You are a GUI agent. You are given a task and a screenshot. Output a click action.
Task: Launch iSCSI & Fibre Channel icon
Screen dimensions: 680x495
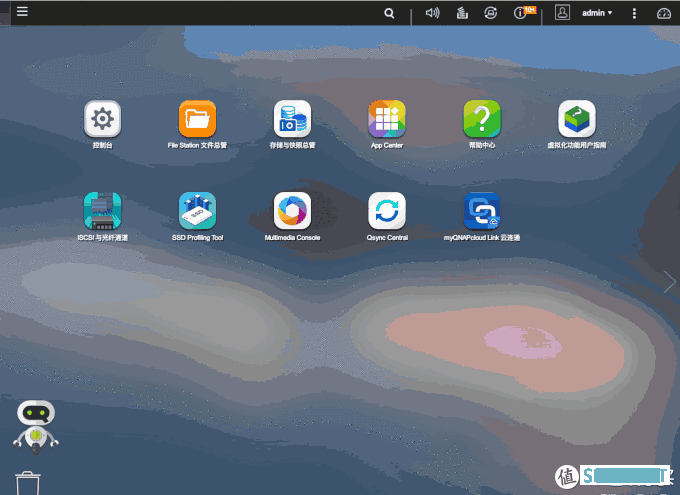pos(102,211)
